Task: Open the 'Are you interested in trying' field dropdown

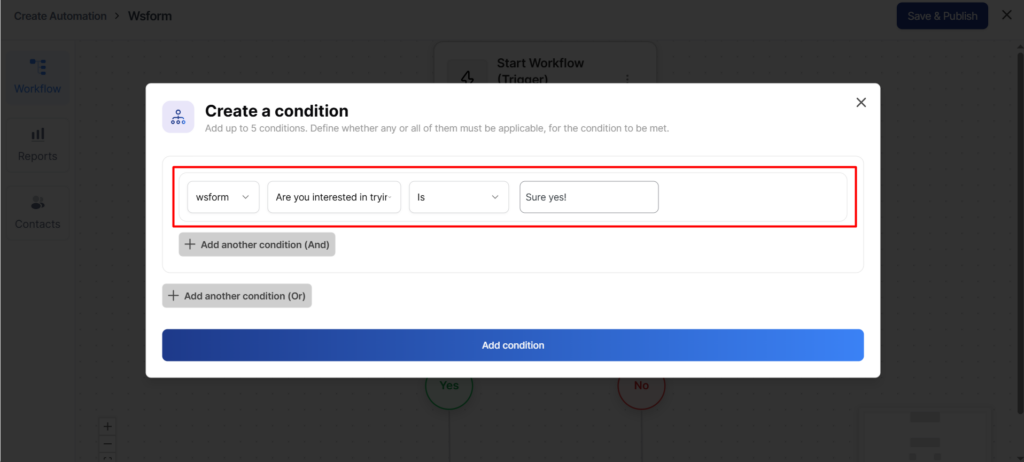Action: [334, 197]
